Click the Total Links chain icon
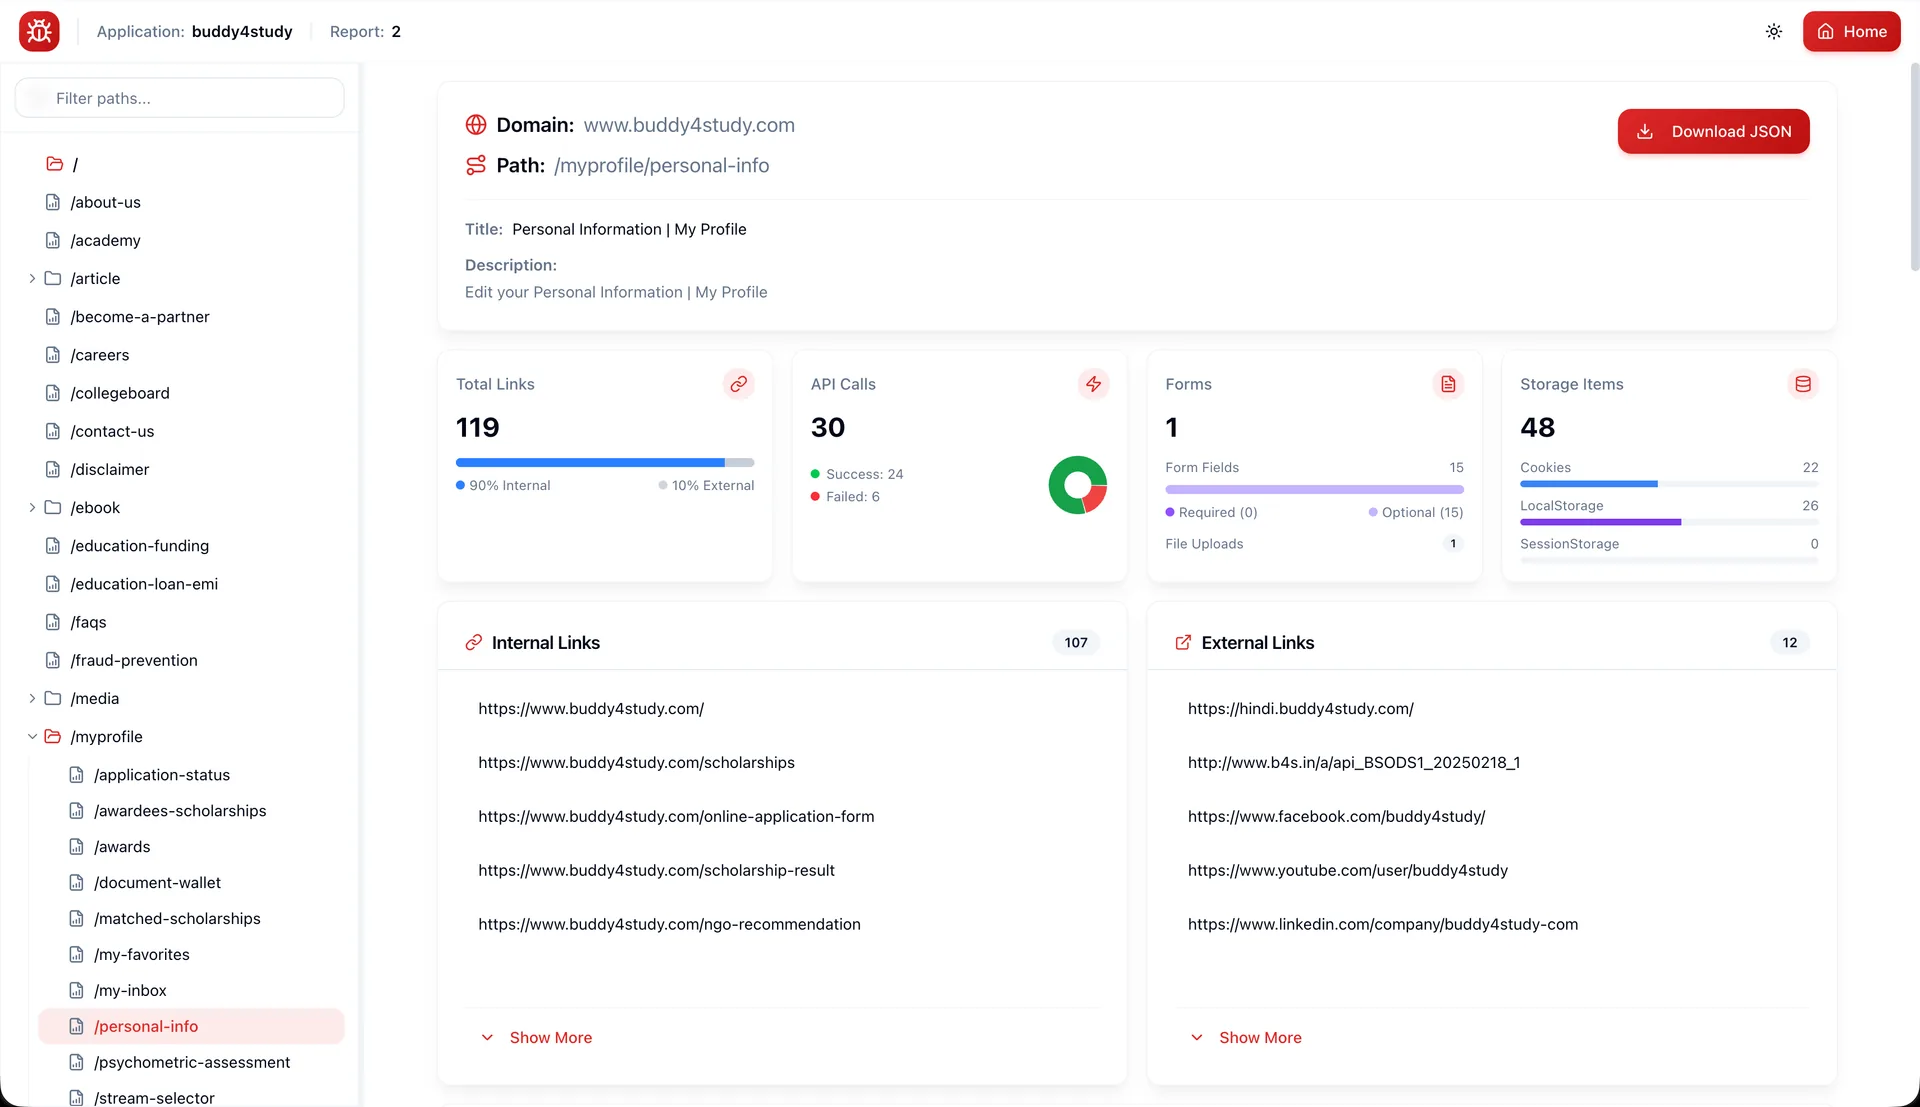 click(x=739, y=384)
